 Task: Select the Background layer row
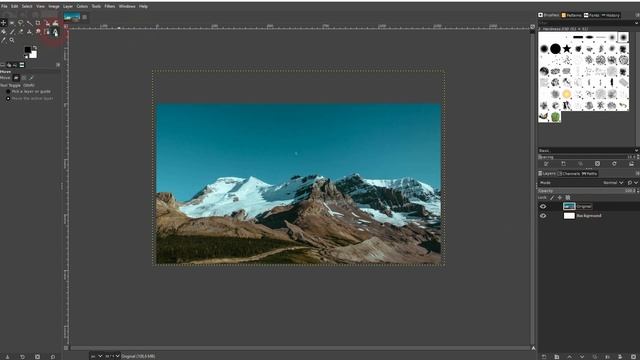[588, 216]
